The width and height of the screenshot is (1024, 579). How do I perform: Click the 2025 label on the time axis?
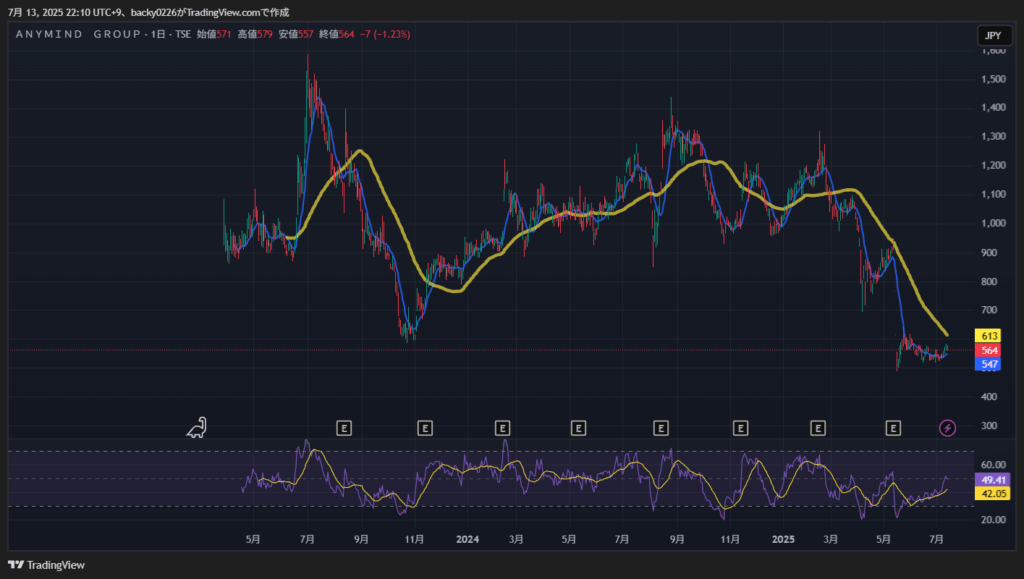pos(783,539)
